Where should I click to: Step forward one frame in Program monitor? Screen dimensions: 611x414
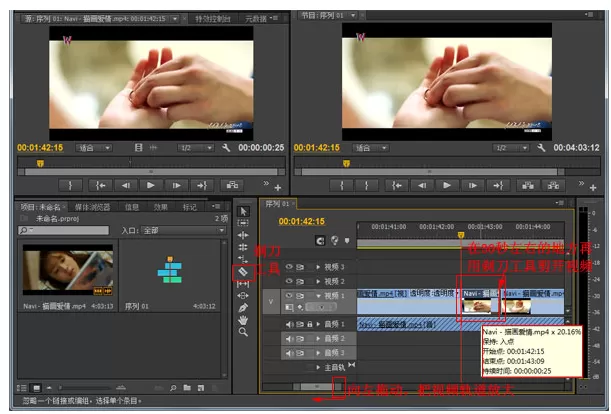473,186
